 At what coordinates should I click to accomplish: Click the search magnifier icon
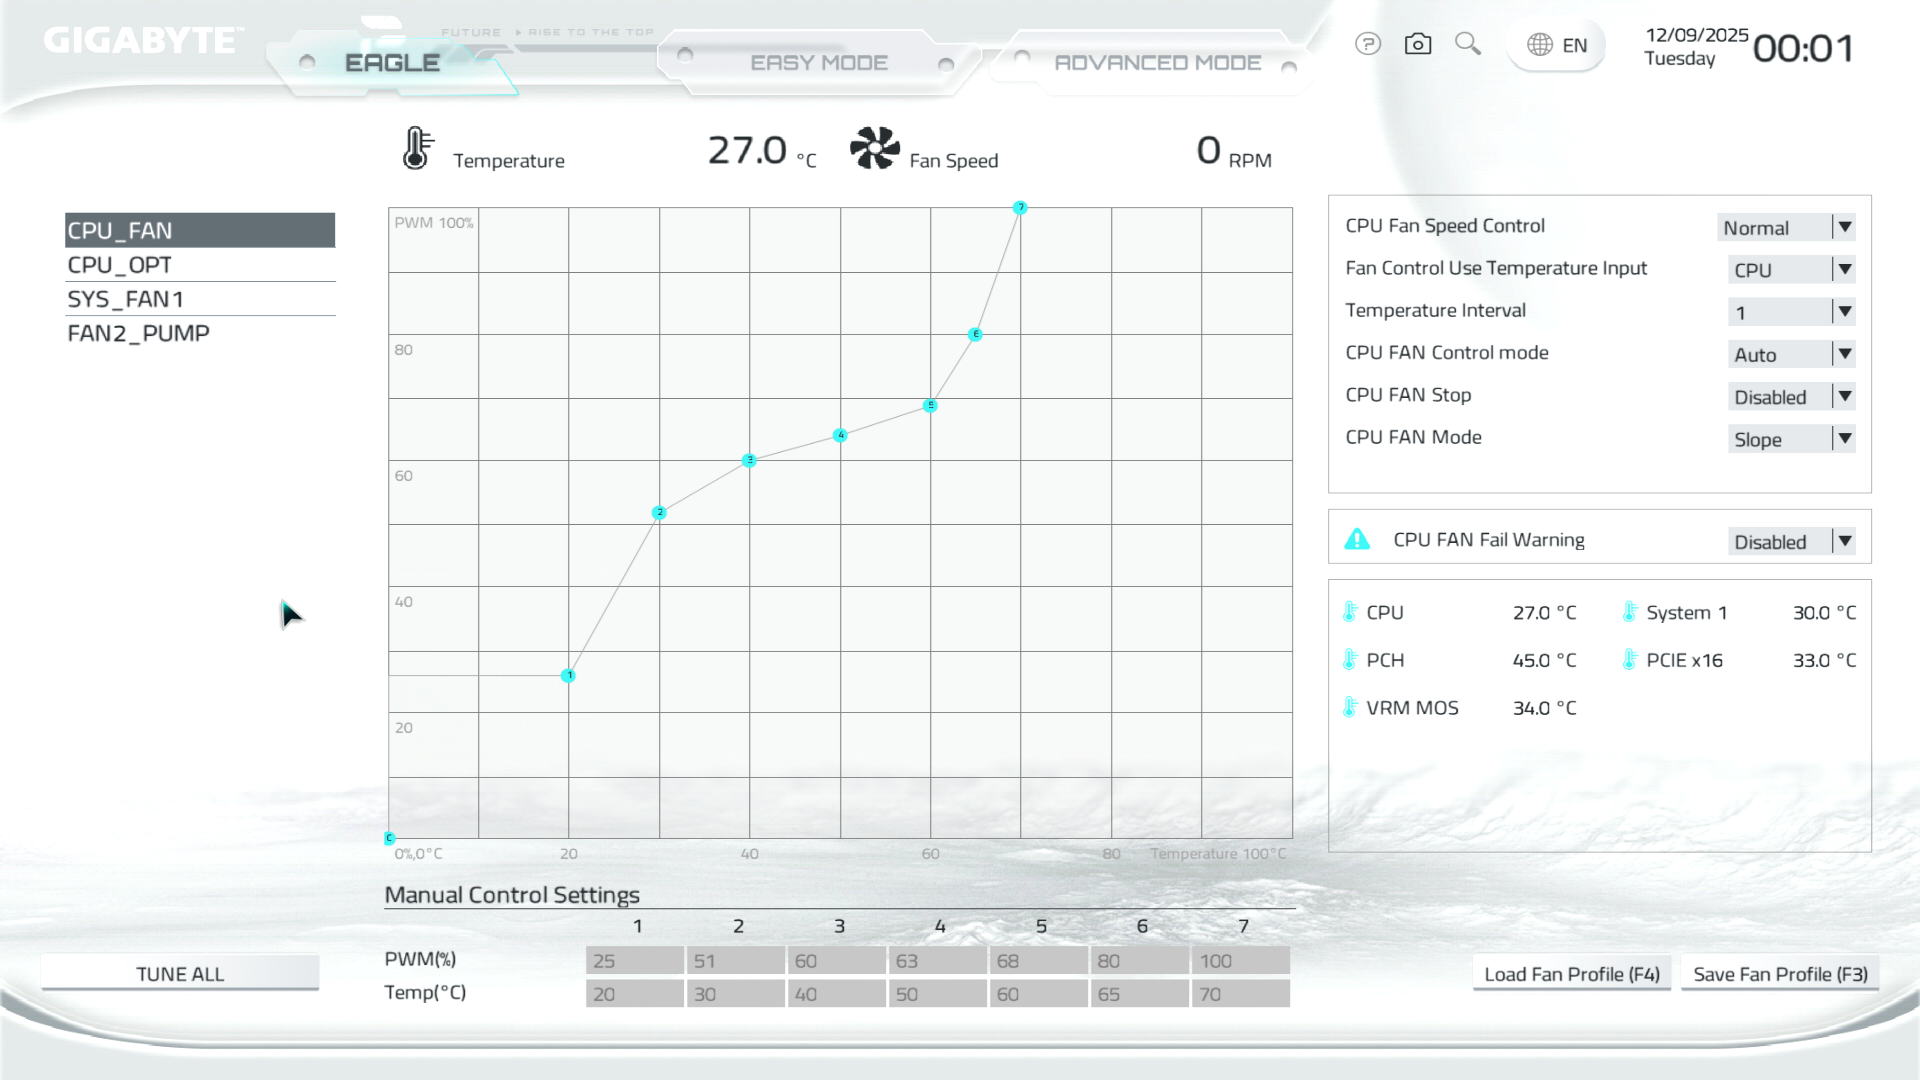(x=1467, y=43)
